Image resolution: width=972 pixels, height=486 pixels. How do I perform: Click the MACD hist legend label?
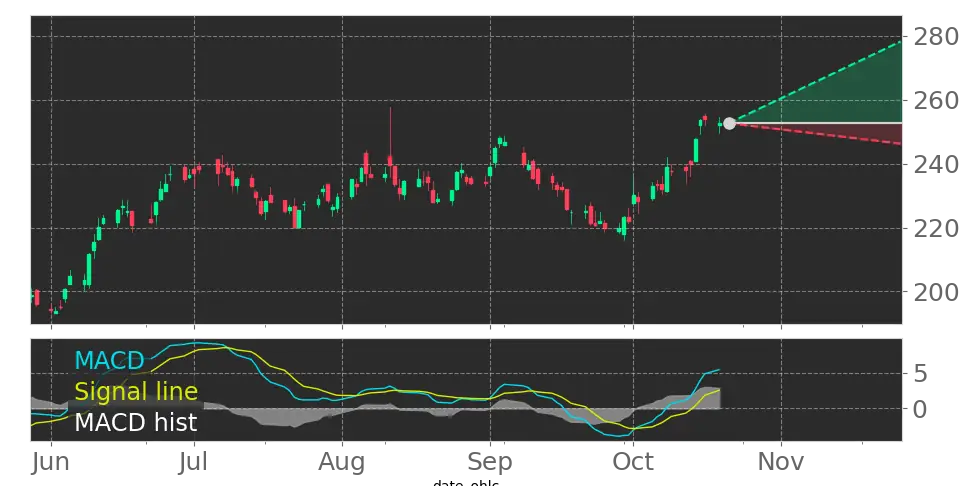(136, 422)
